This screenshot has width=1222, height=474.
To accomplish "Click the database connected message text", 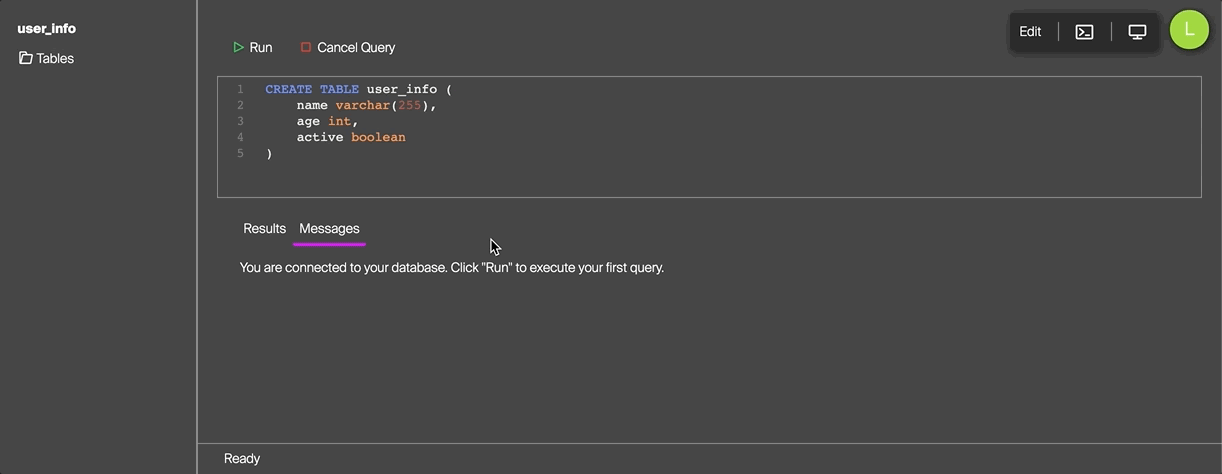I will 451,268.
